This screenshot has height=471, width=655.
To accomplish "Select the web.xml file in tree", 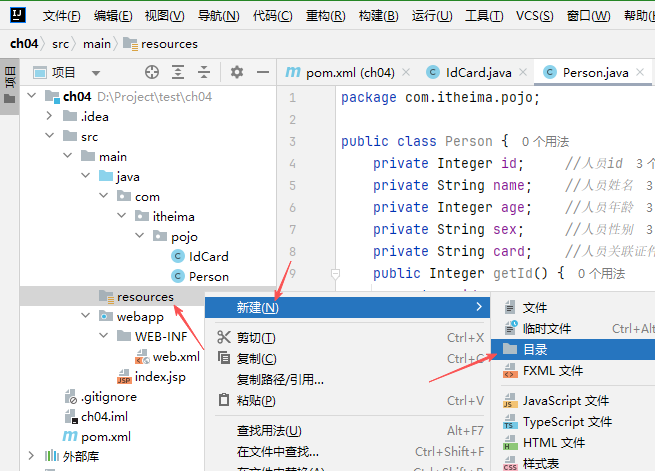I will tap(176, 356).
